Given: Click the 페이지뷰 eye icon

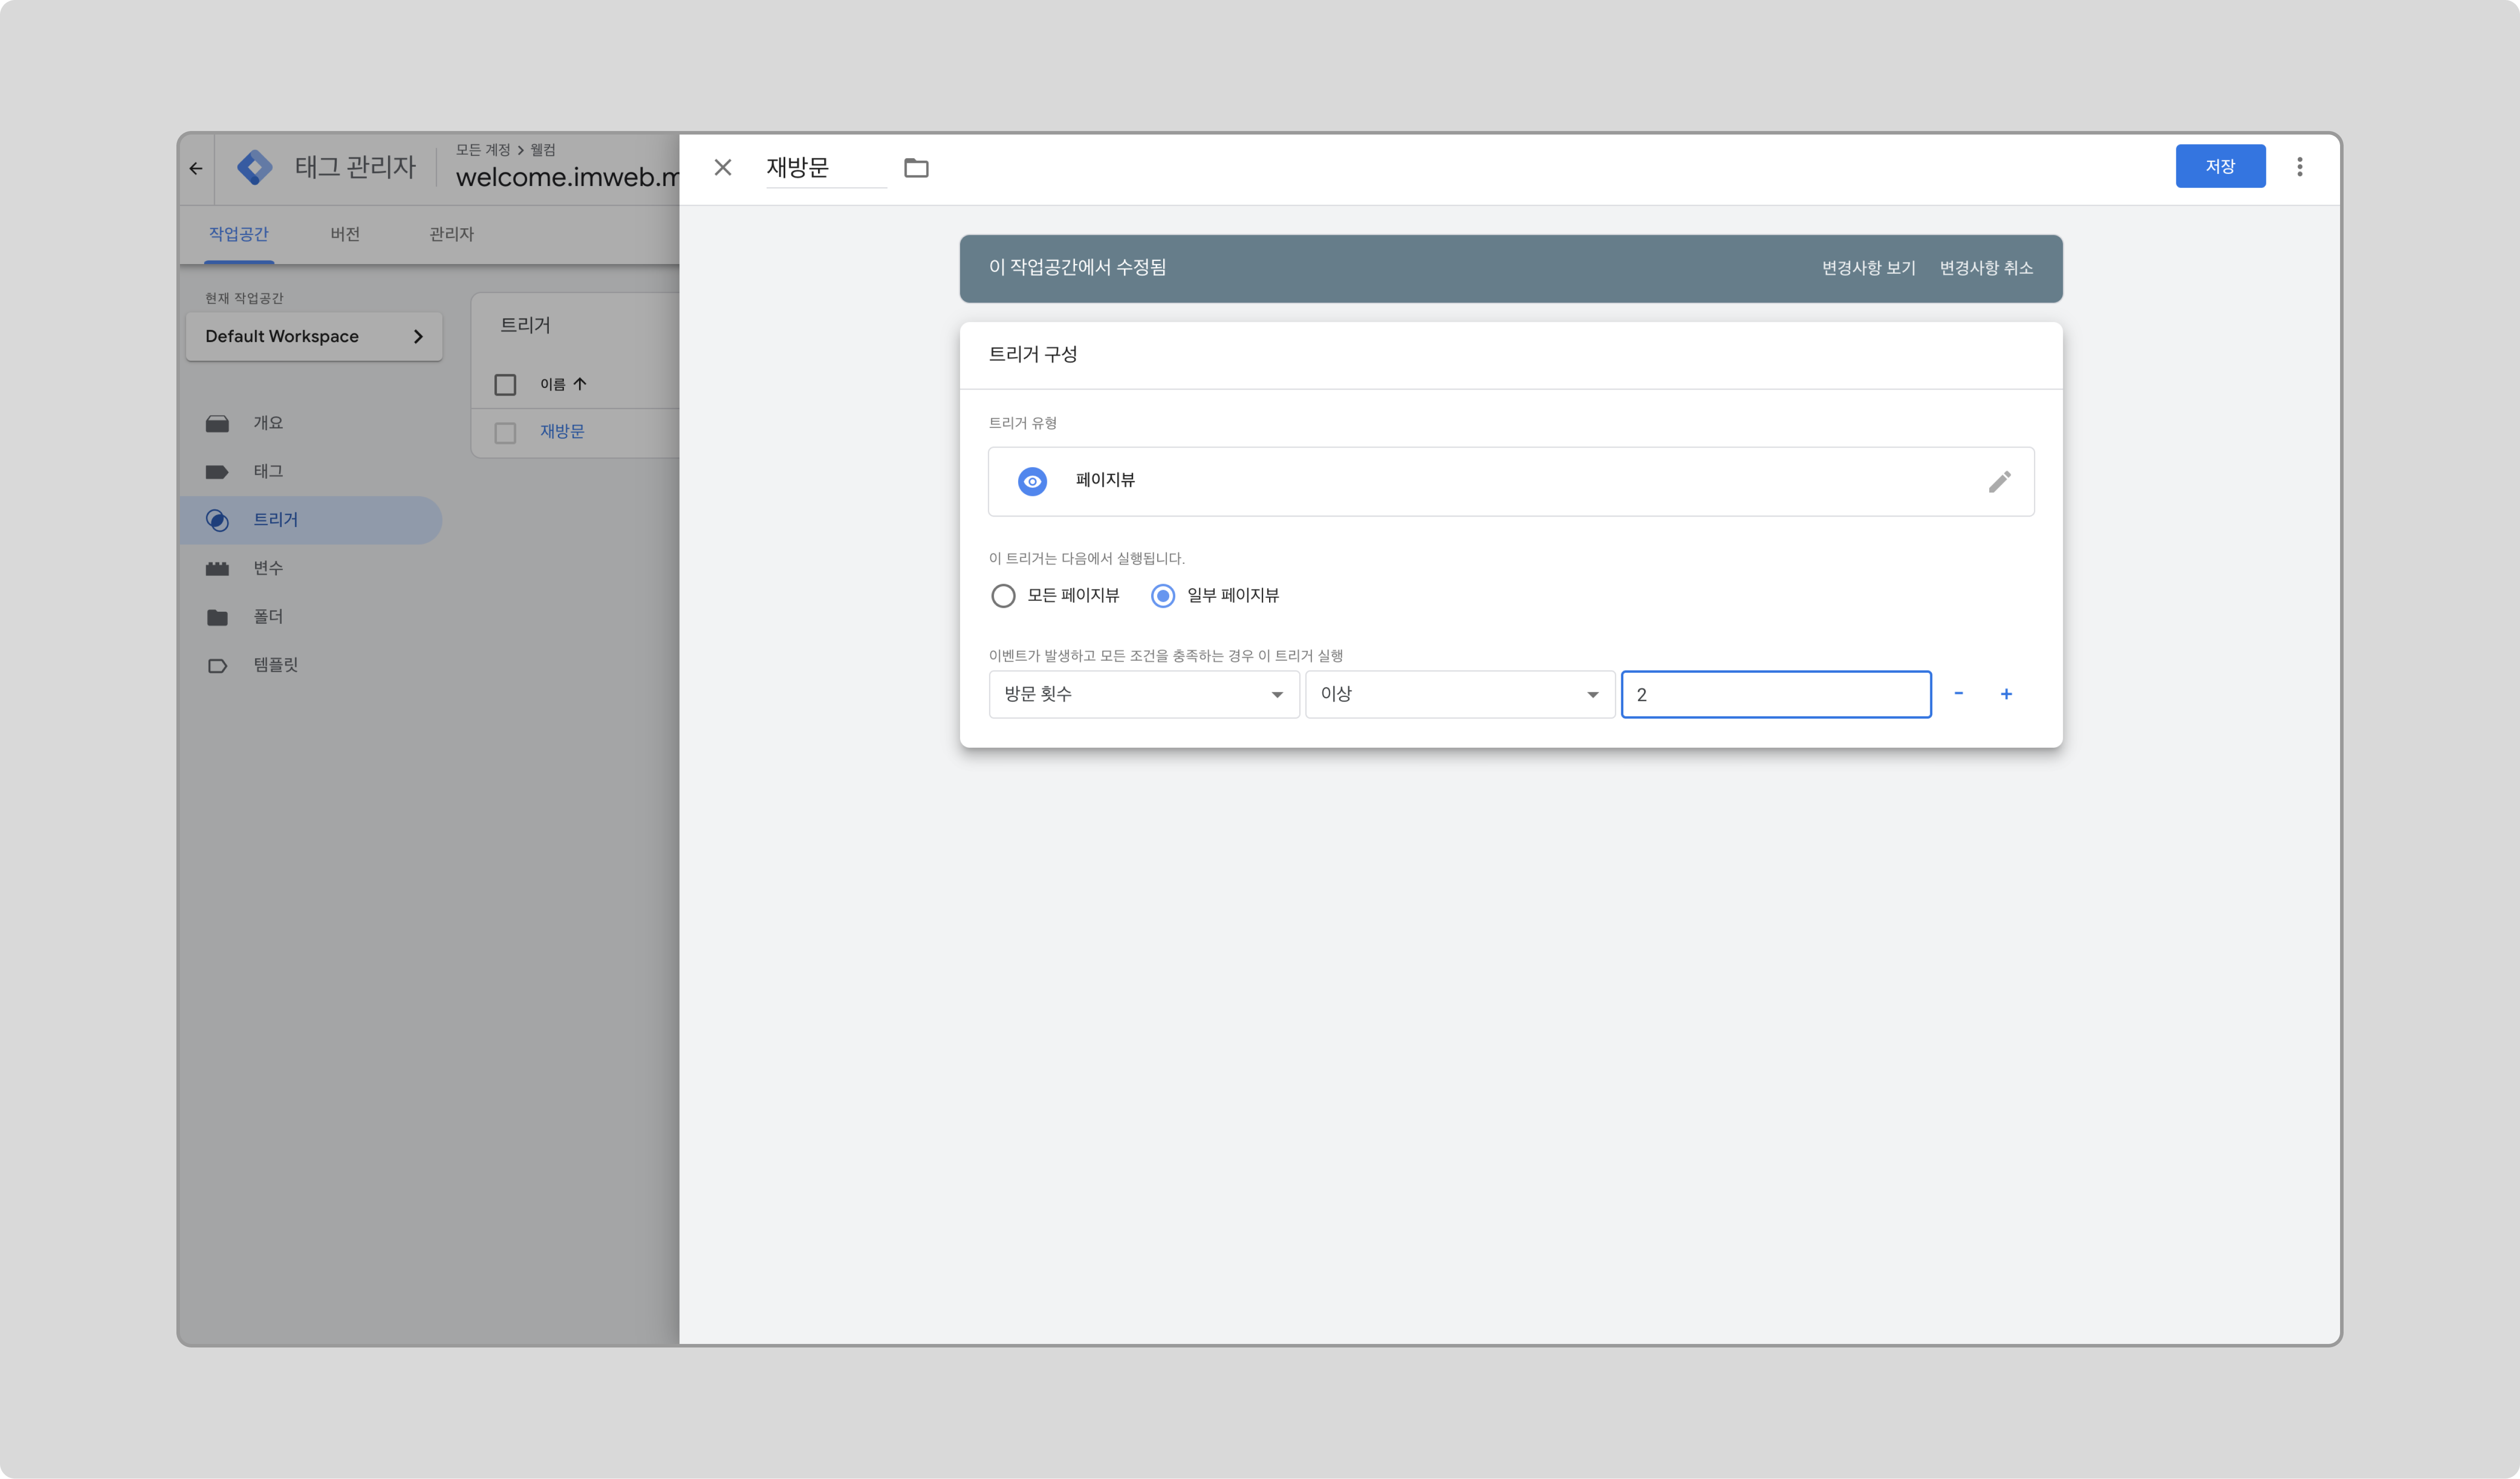Looking at the screenshot, I should click(1032, 481).
